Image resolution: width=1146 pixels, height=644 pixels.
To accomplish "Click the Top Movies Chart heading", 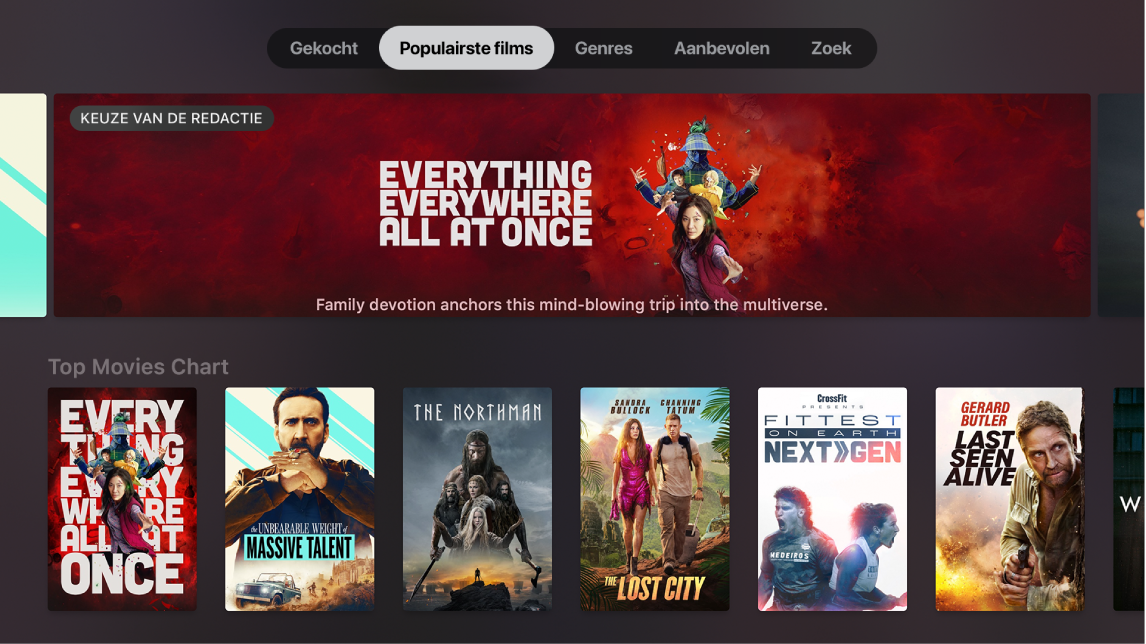I will point(138,367).
